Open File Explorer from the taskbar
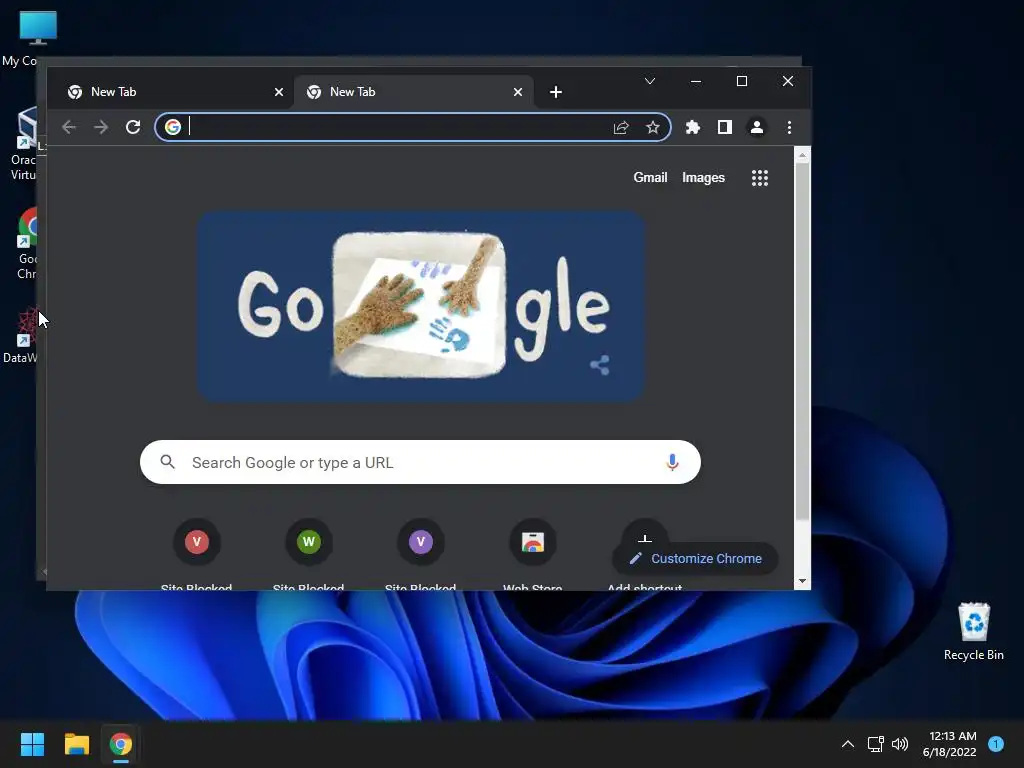 (x=76, y=744)
